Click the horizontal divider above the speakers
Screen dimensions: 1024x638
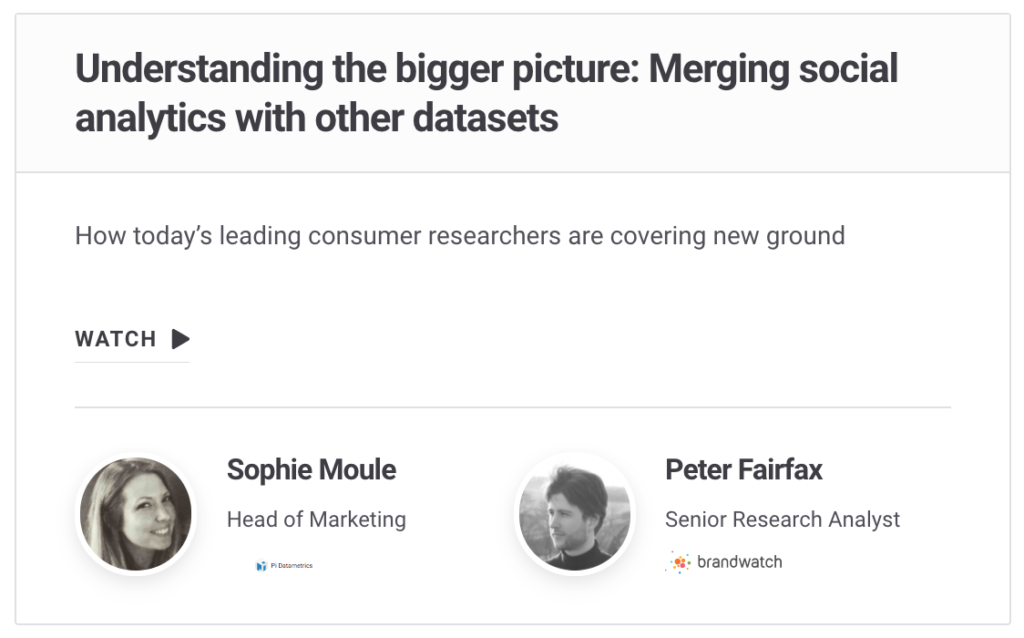[513, 407]
